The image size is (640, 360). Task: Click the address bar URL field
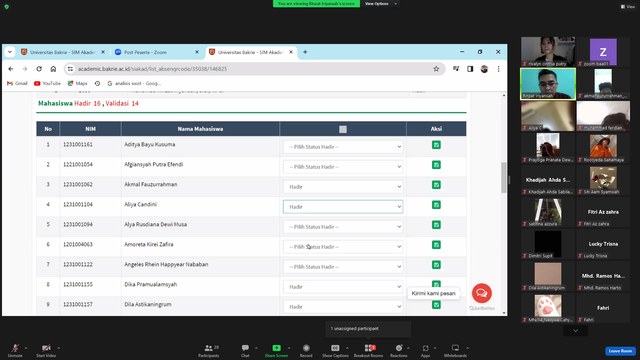pyautogui.click(x=253, y=69)
